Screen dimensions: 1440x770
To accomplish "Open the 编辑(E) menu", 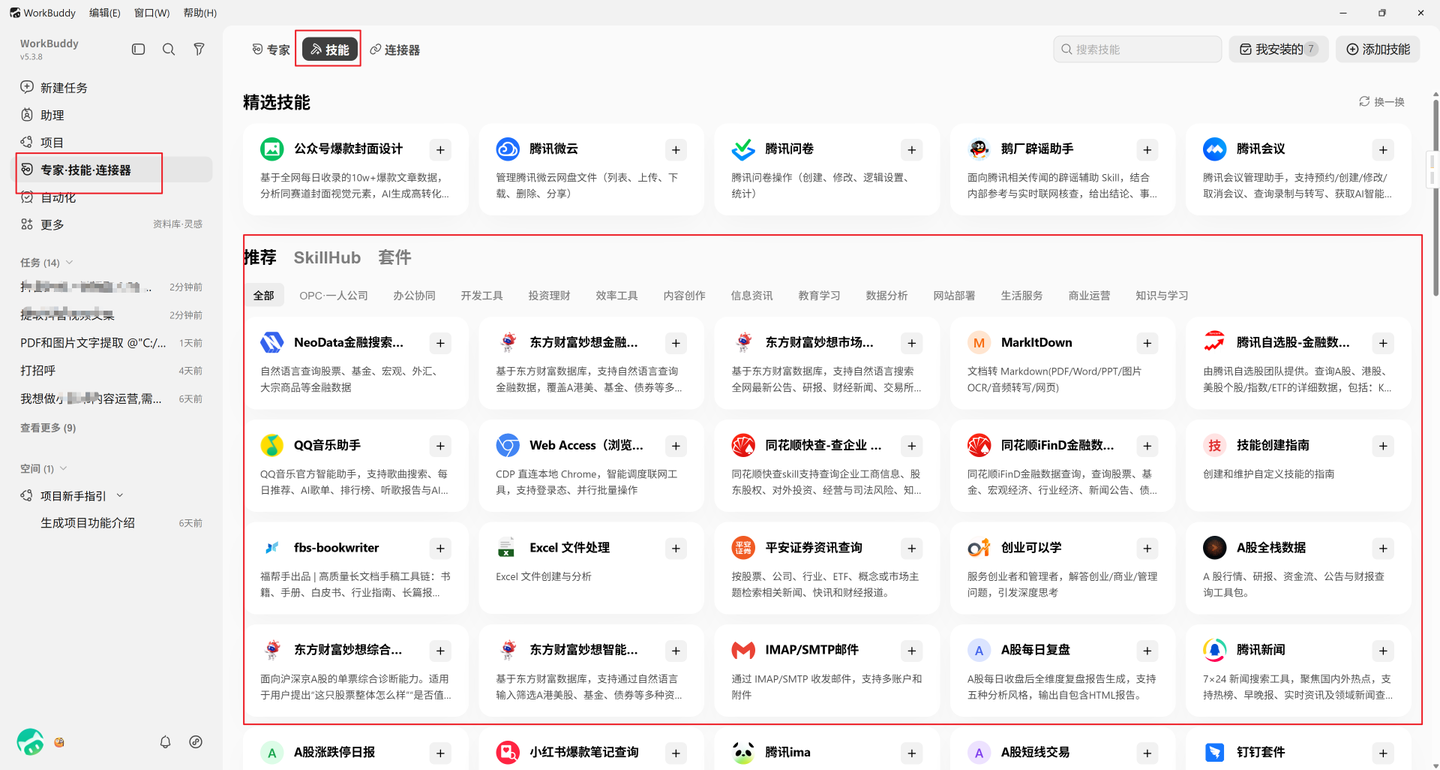I will (105, 13).
